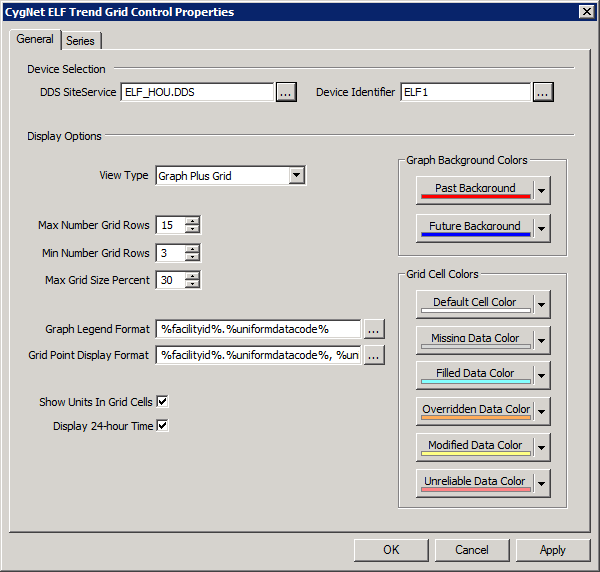Image resolution: width=600 pixels, height=572 pixels.
Task: Click the Filled Data Color button
Action: pyautogui.click(x=475, y=375)
